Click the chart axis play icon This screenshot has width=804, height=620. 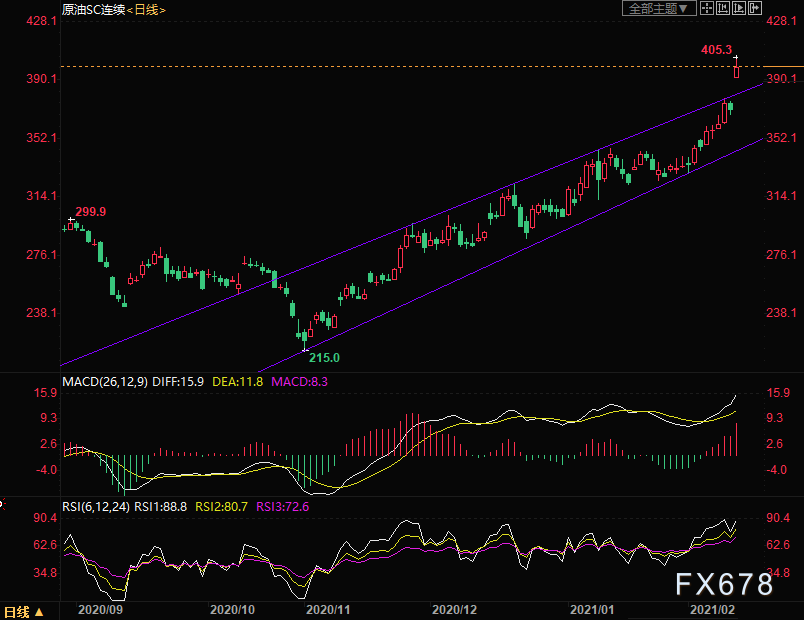click(x=739, y=8)
